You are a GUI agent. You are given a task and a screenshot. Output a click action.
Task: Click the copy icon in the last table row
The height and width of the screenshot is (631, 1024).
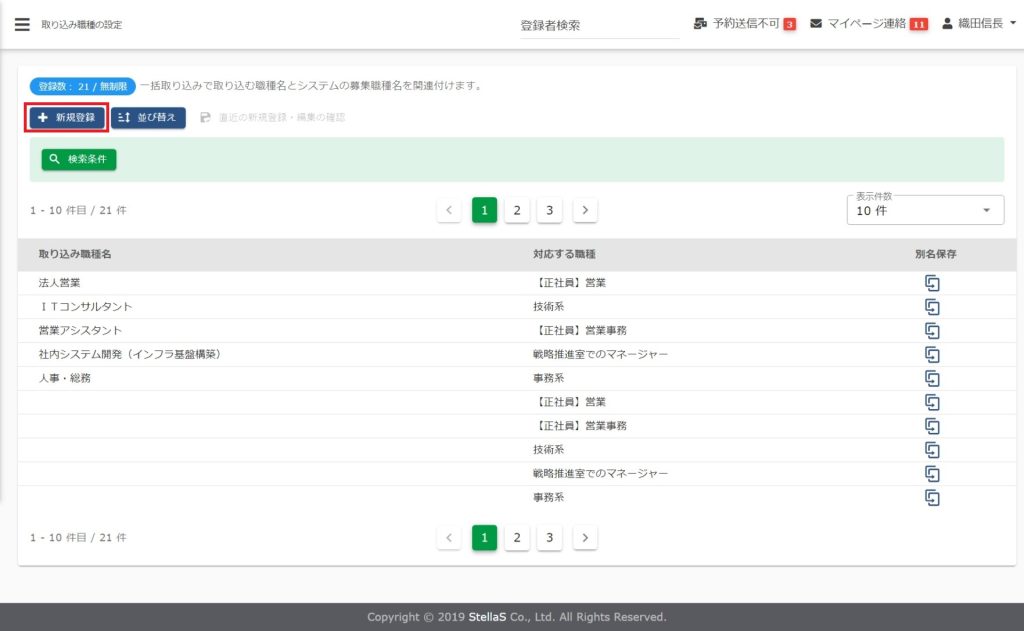(932, 497)
